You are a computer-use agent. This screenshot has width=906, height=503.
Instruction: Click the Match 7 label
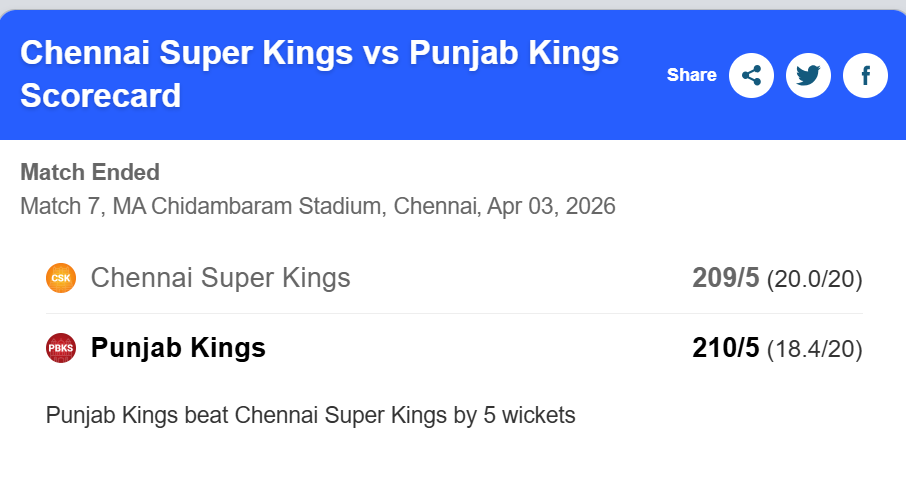click(60, 207)
